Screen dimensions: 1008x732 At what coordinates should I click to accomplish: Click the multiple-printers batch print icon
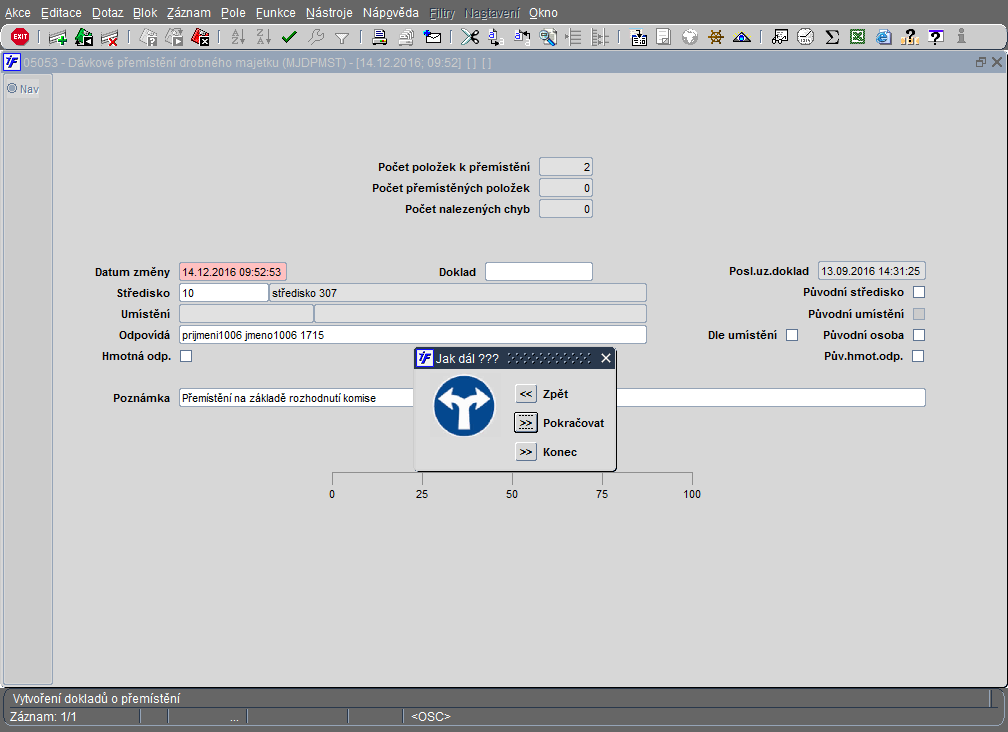[x=406, y=37]
